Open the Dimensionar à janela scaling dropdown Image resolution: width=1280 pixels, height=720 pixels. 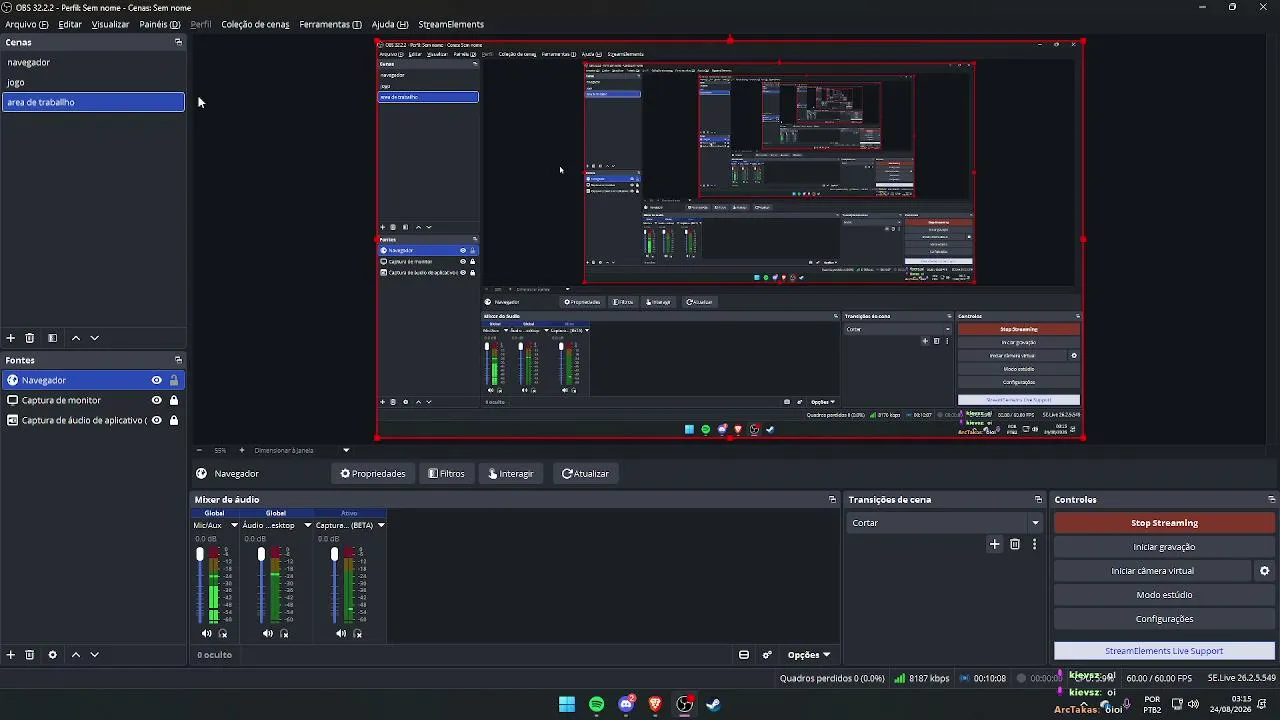pos(301,450)
